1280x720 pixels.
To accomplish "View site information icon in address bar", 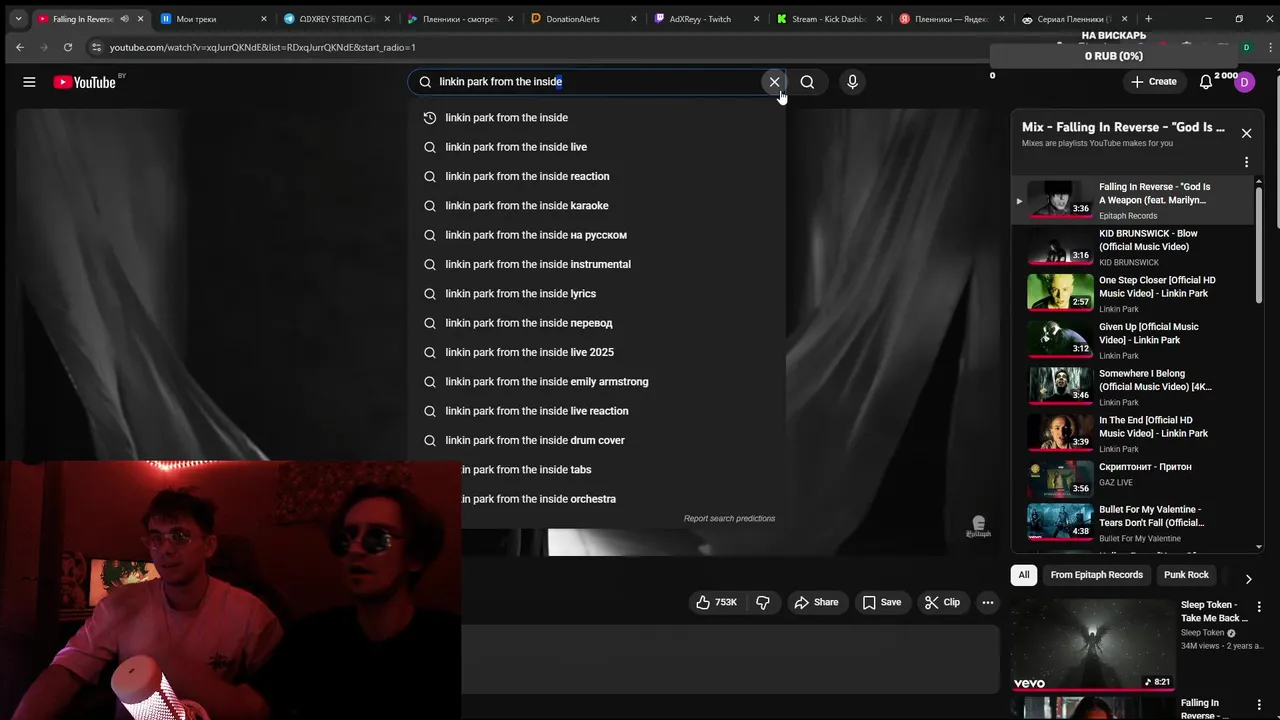I will (x=96, y=47).
